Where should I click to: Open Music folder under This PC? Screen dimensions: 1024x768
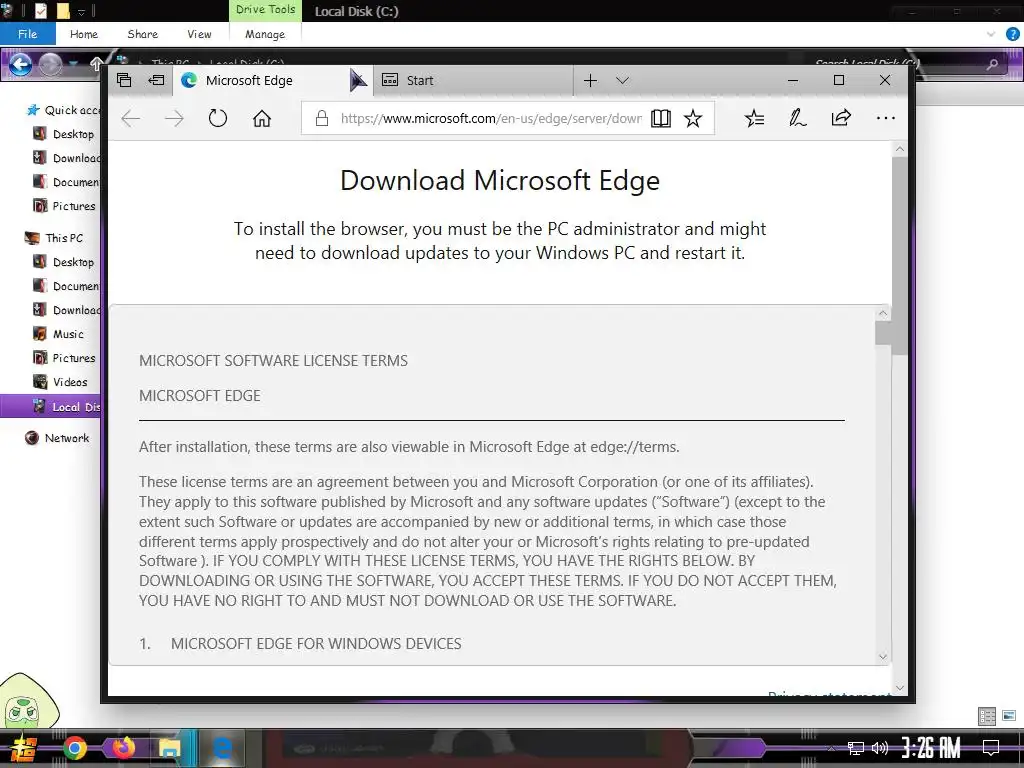tap(59, 334)
